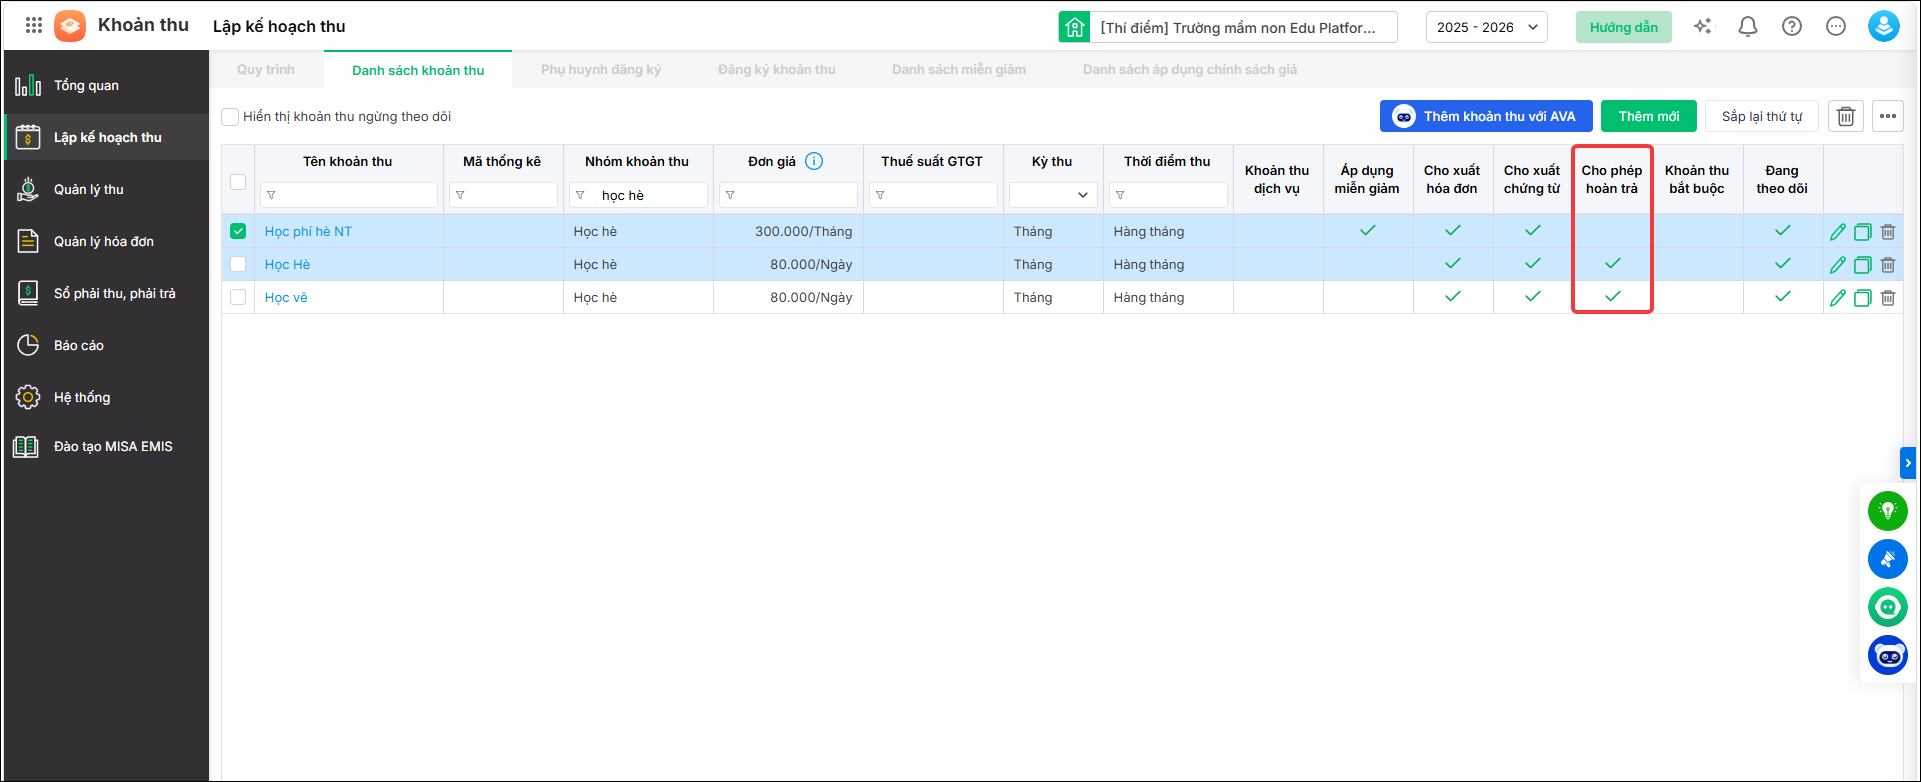Open the chat bubble icon in header
1921x782 pixels.
(1836, 27)
